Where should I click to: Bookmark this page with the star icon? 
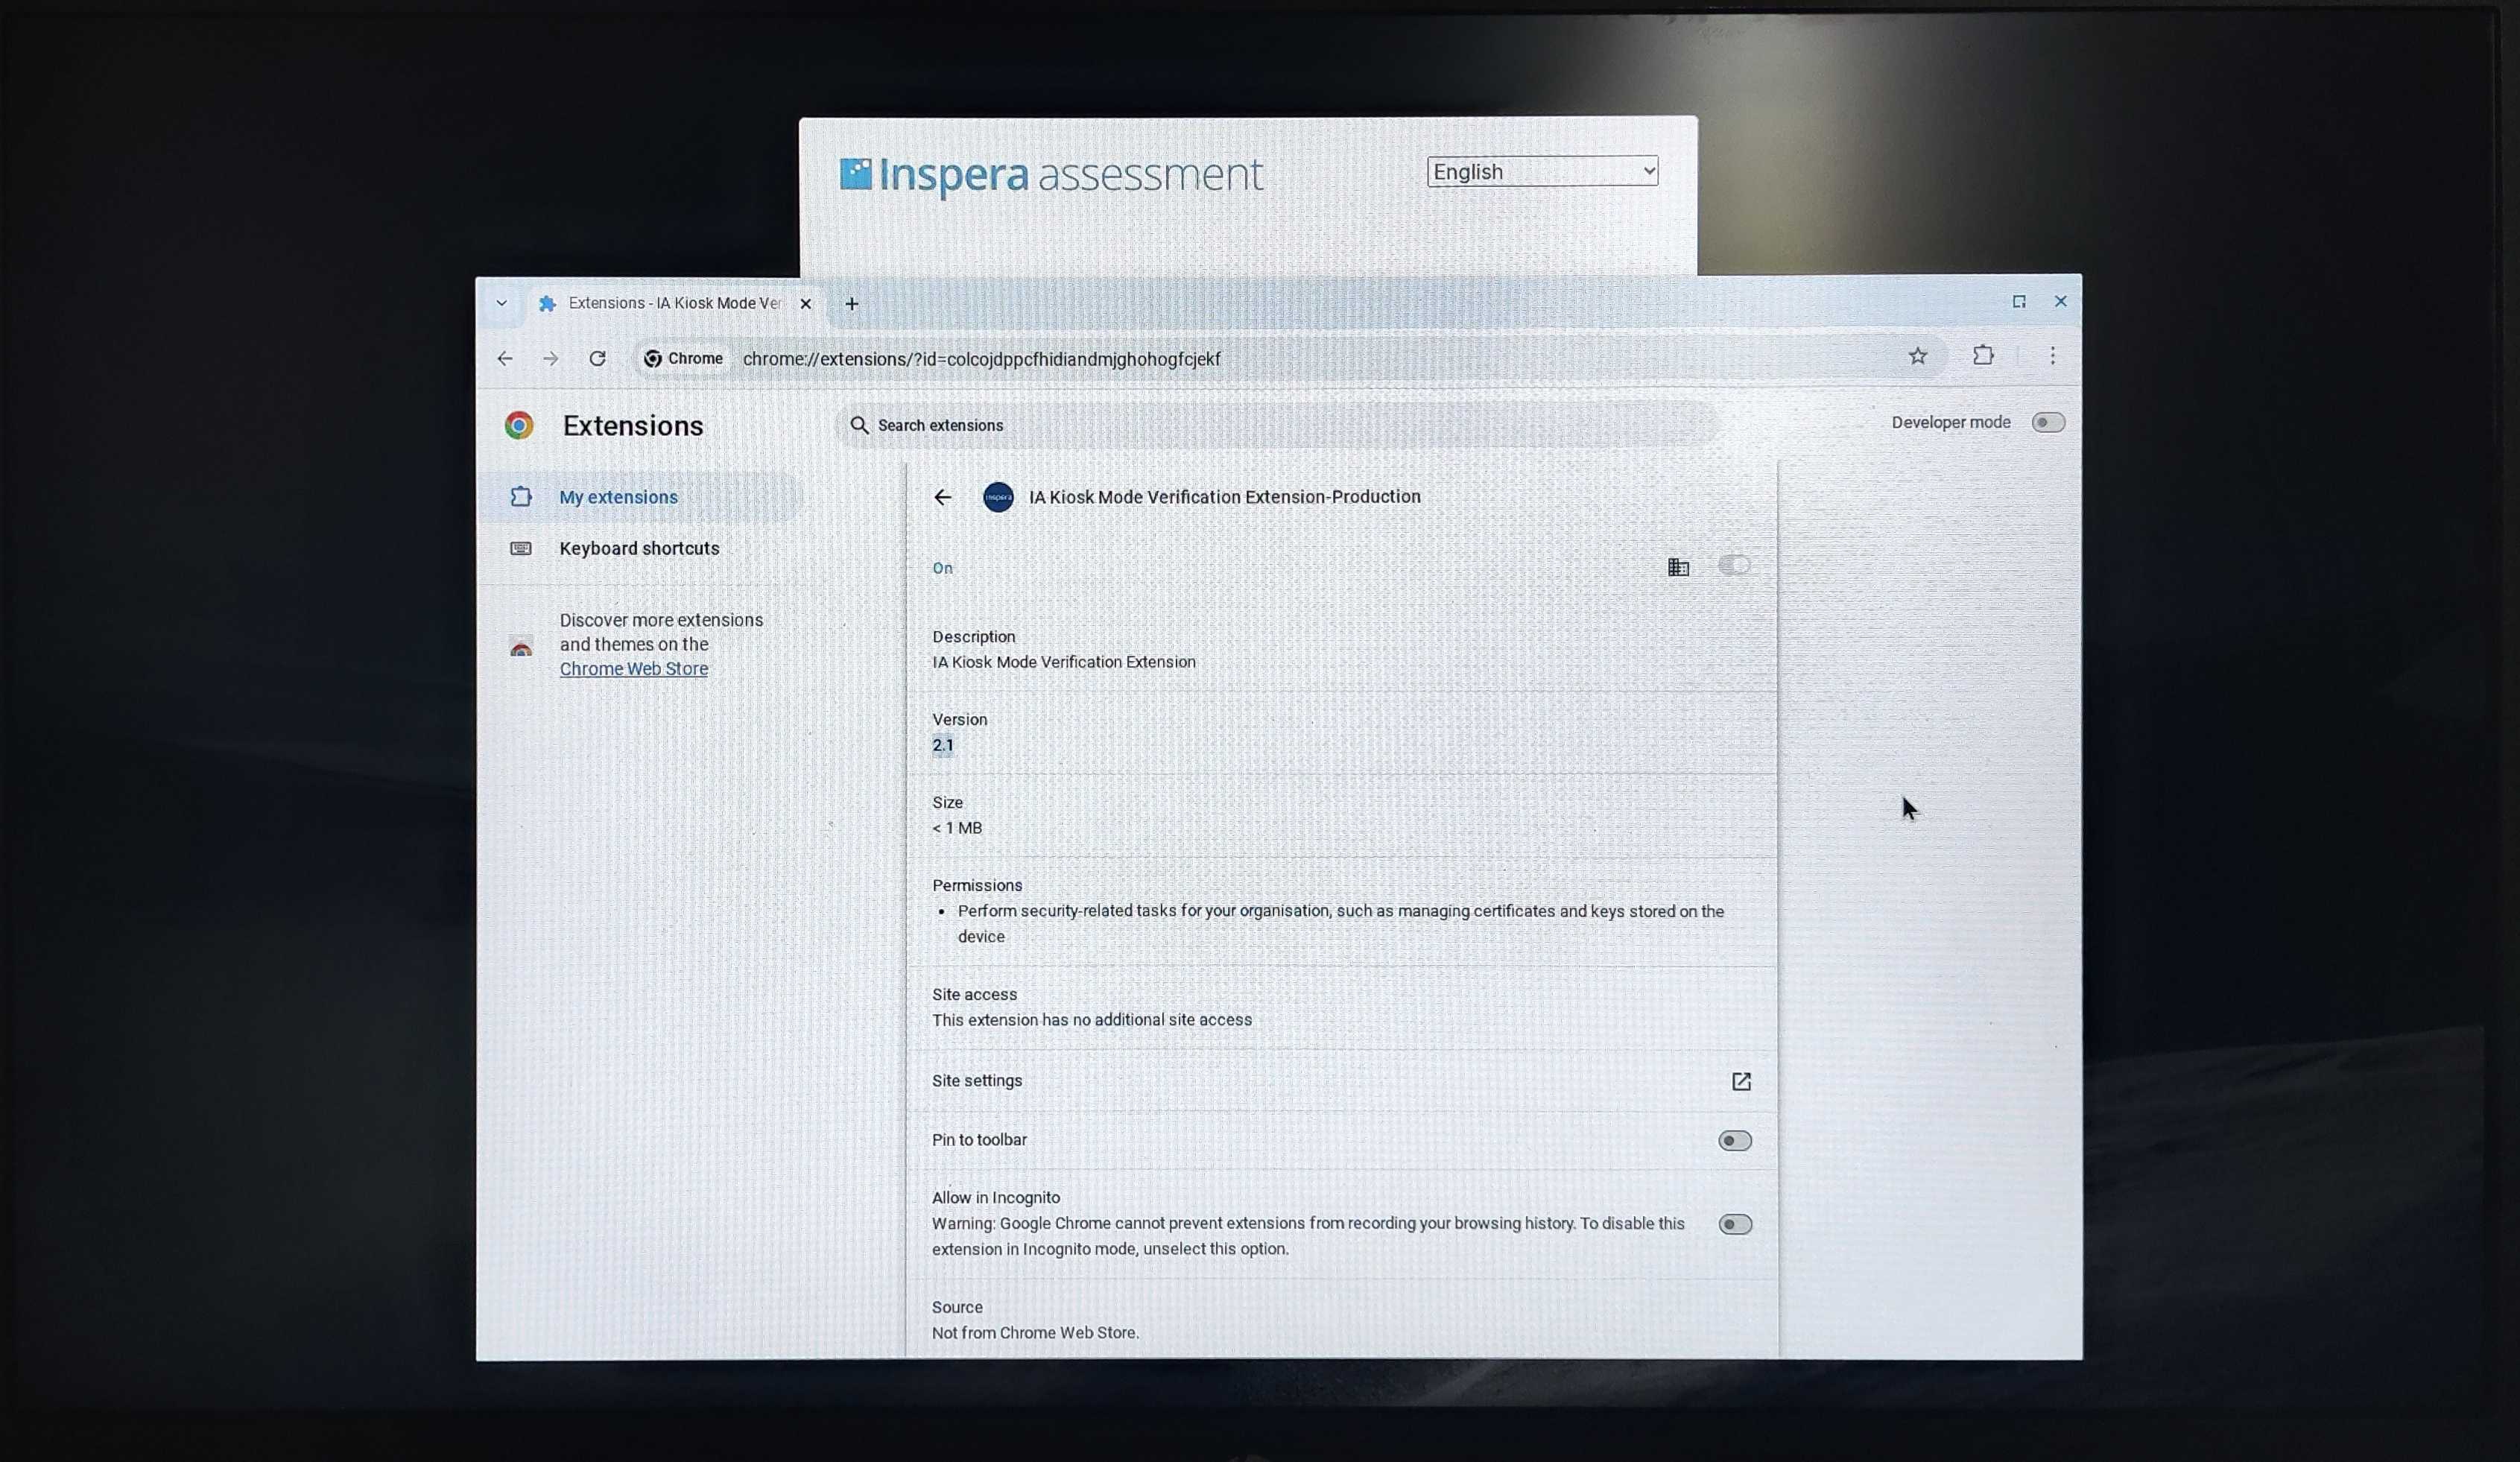coord(1917,356)
